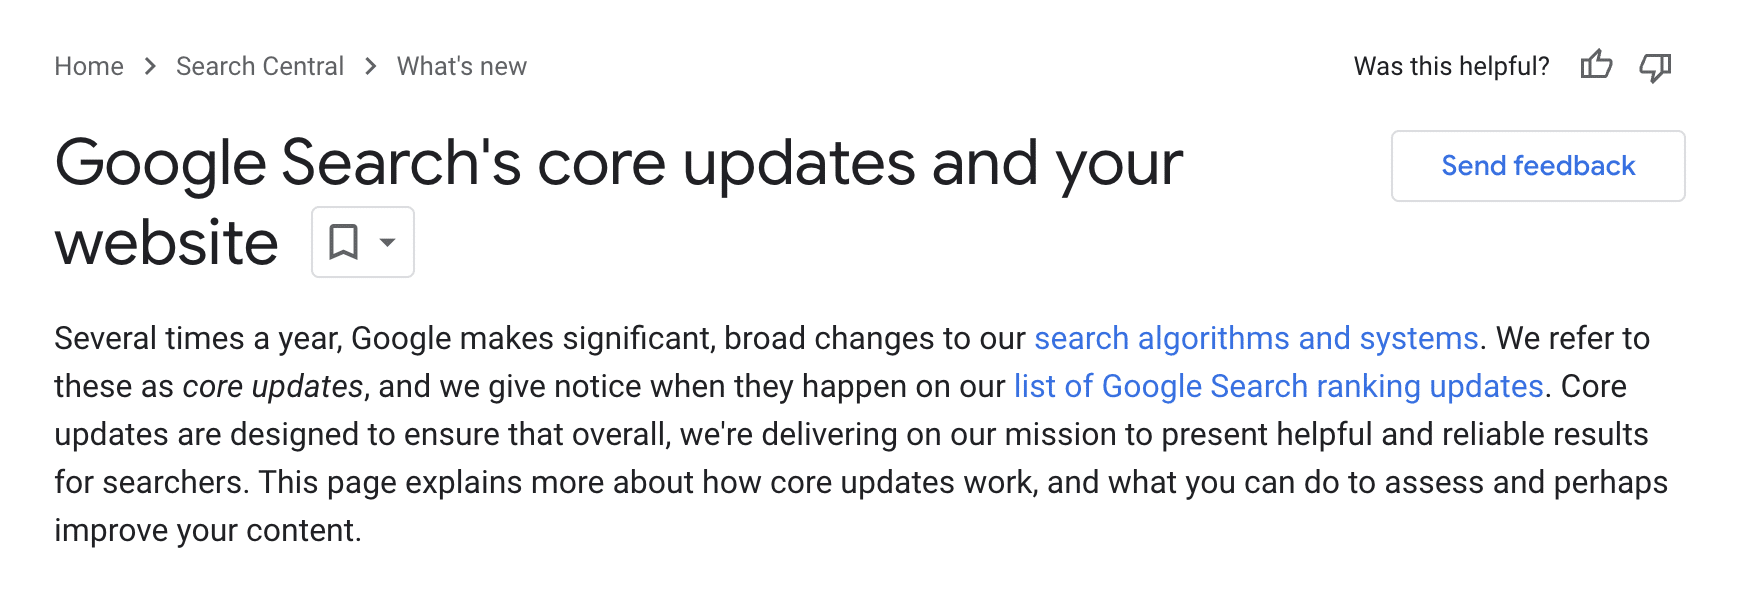This screenshot has height=598, width=1744.
Task: Click the word 'website' in the title
Action: tap(166, 243)
